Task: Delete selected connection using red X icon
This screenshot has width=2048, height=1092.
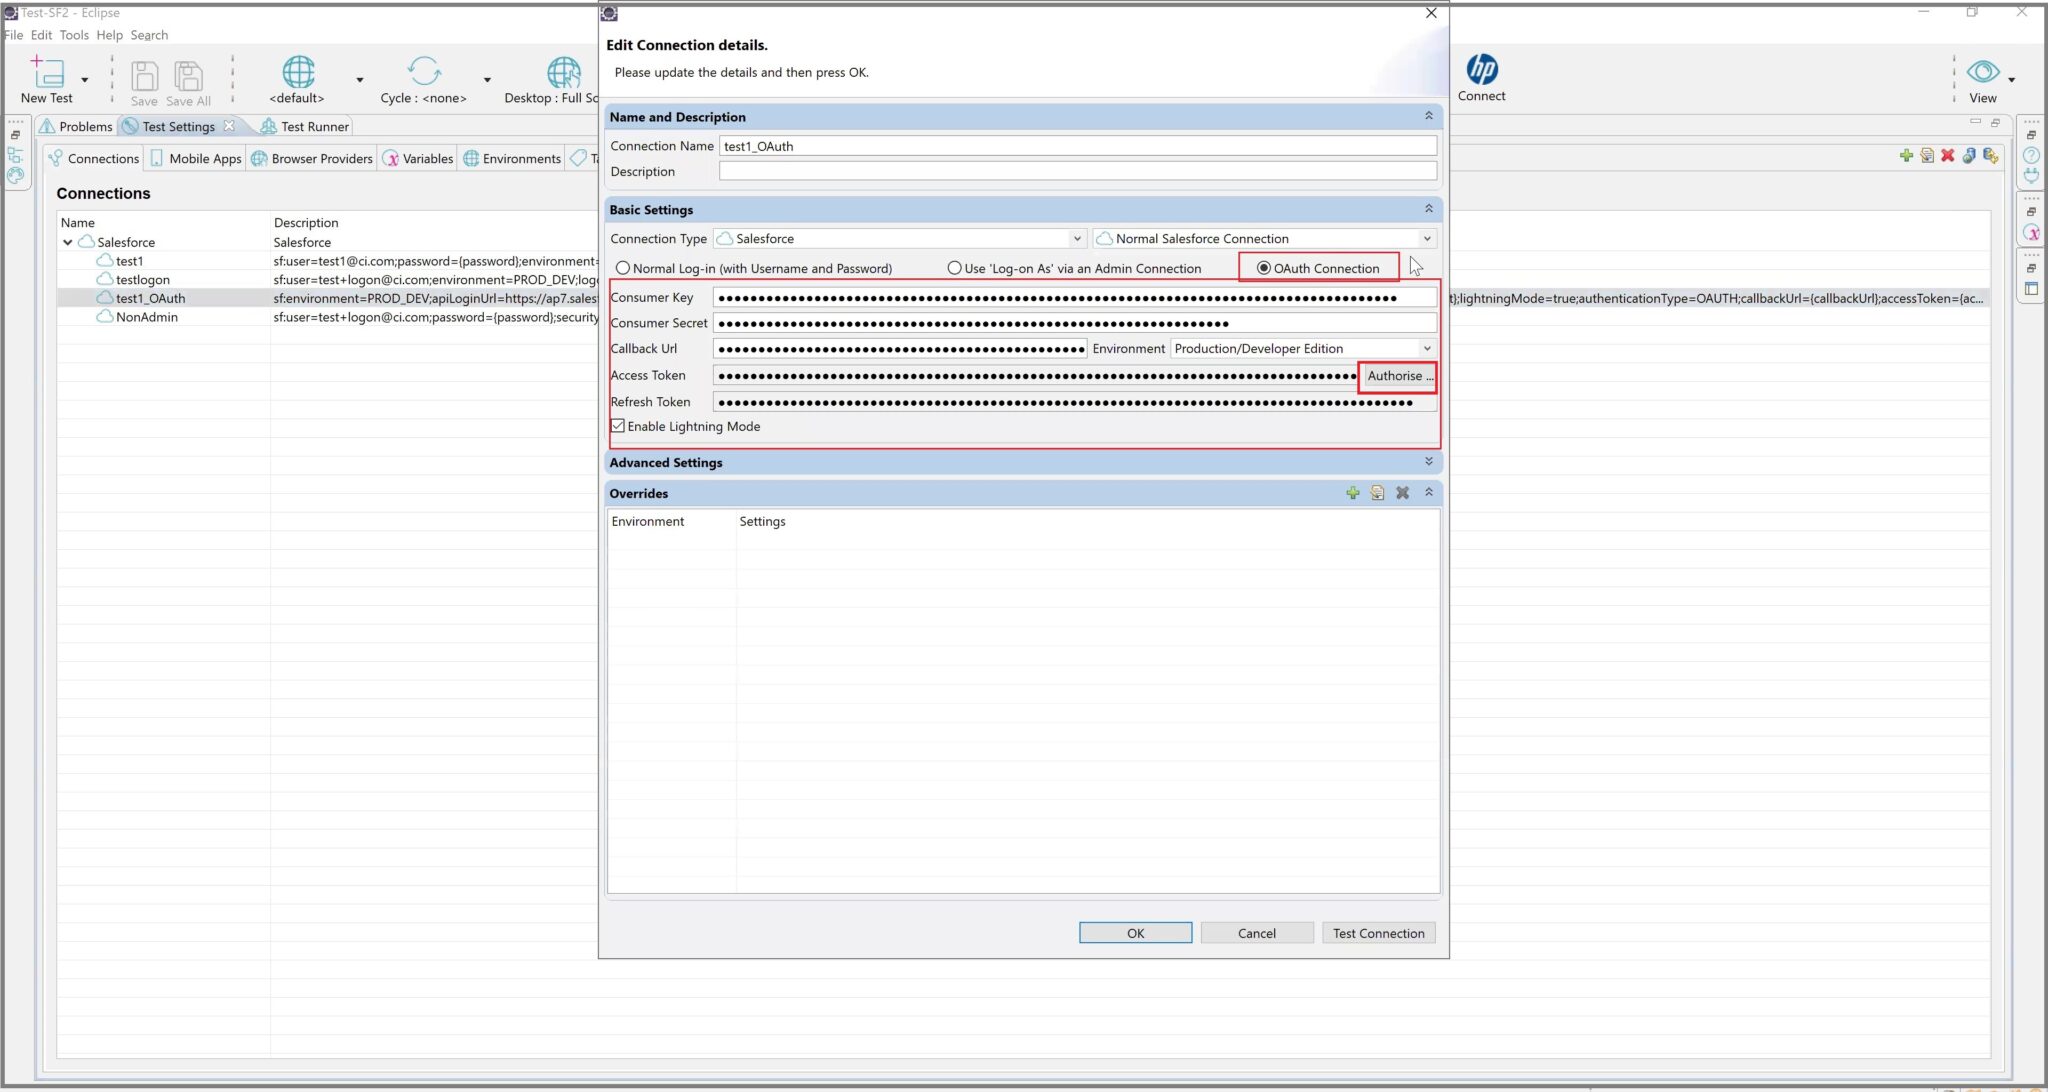Action: click(x=1947, y=156)
